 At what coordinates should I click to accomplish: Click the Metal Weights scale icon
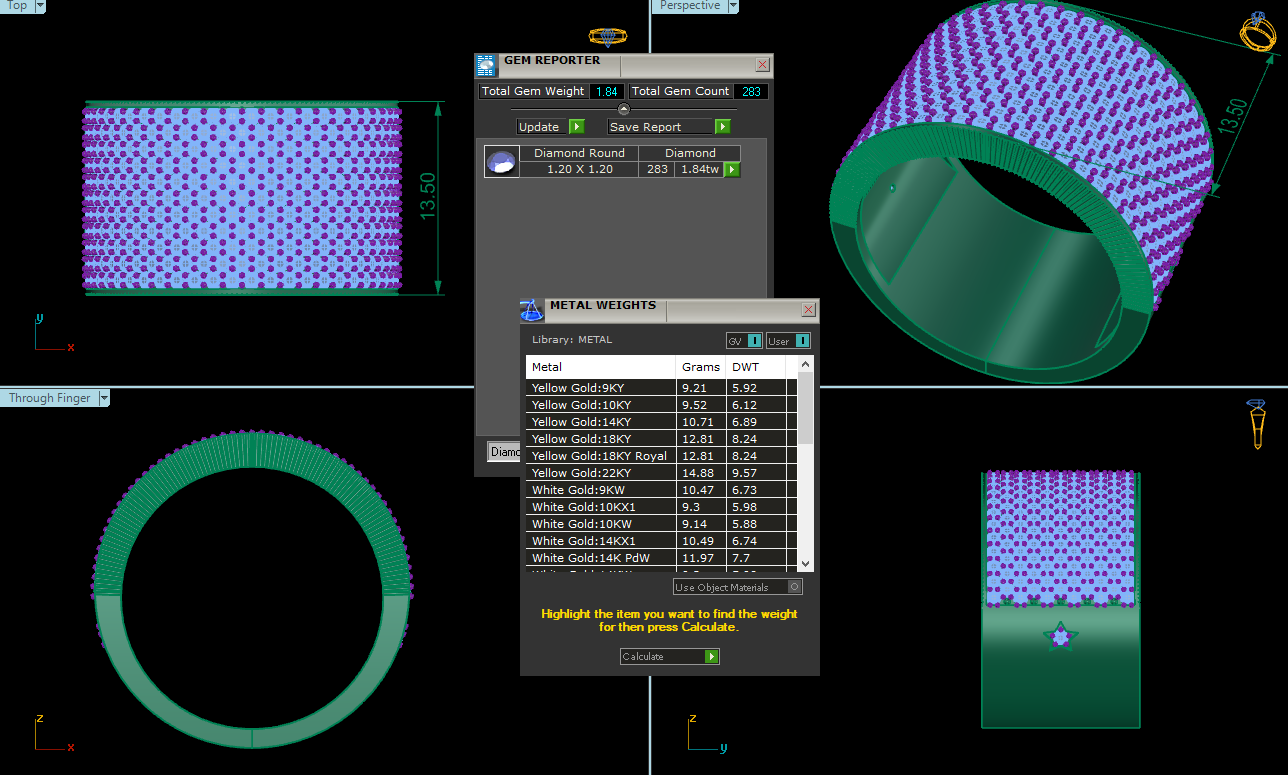click(533, 310)
